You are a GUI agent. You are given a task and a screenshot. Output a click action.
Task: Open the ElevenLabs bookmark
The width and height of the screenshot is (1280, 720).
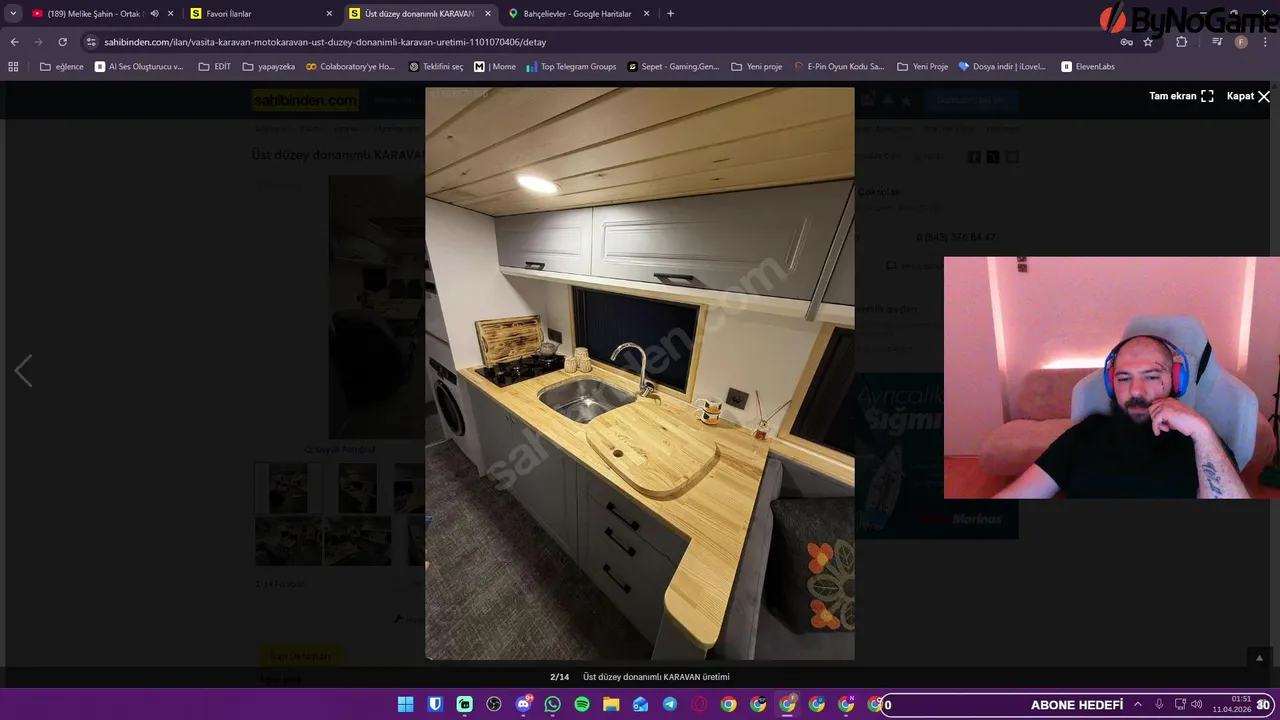1088,67
